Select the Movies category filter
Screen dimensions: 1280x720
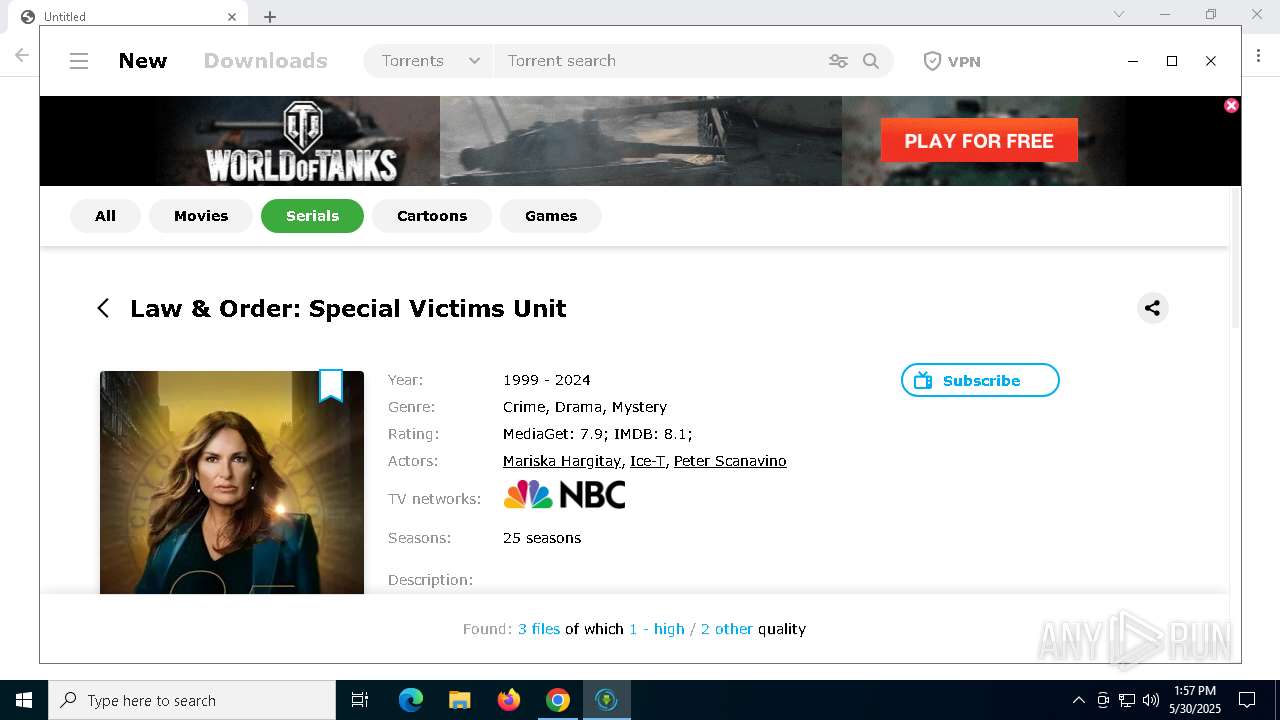201,216
